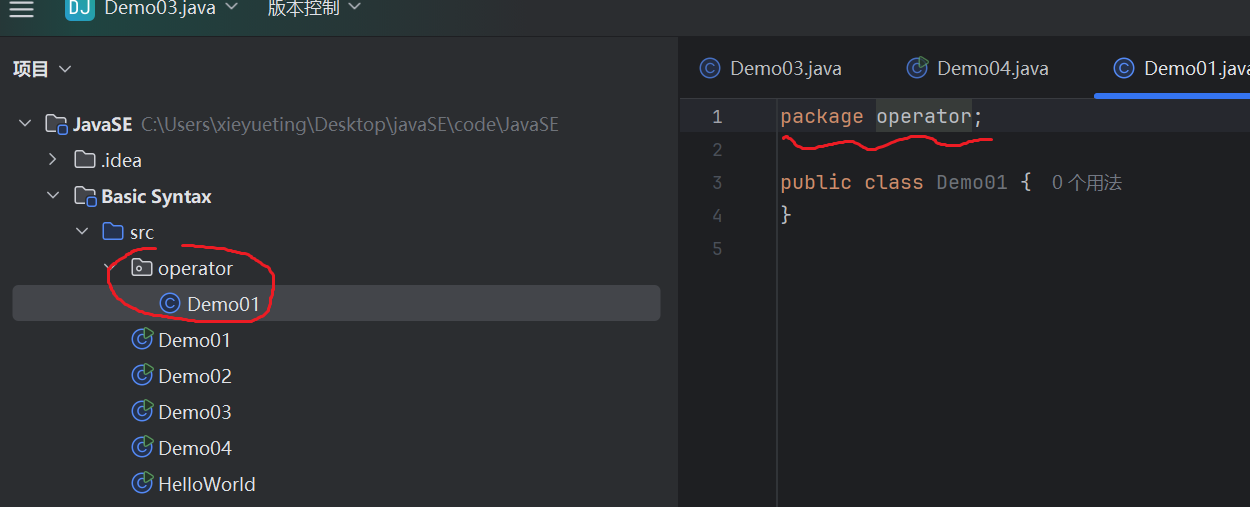Collapse the src folder chevron
Screen dimensions: 1250x507
[x=81, y=232]
